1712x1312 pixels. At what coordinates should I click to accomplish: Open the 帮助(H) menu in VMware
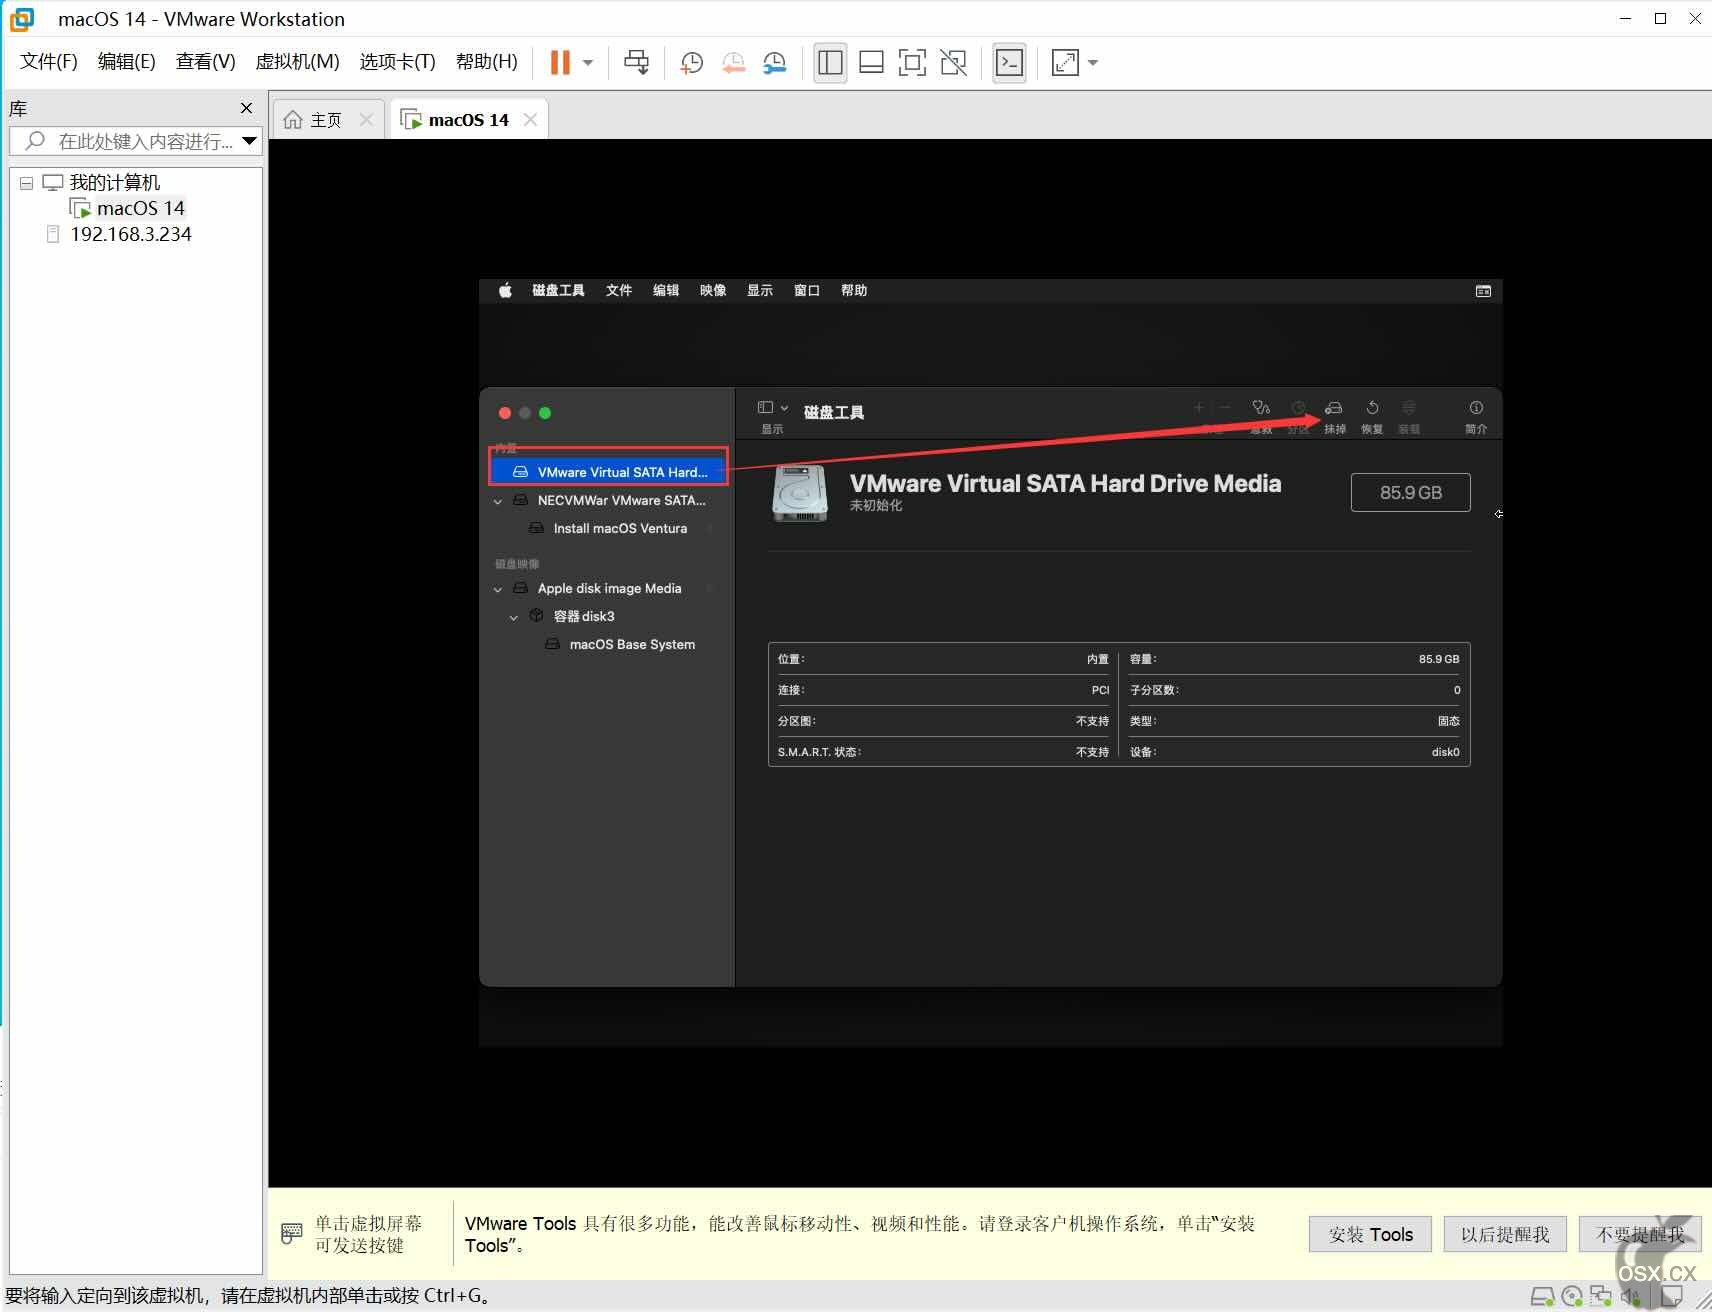click(486, 62)
